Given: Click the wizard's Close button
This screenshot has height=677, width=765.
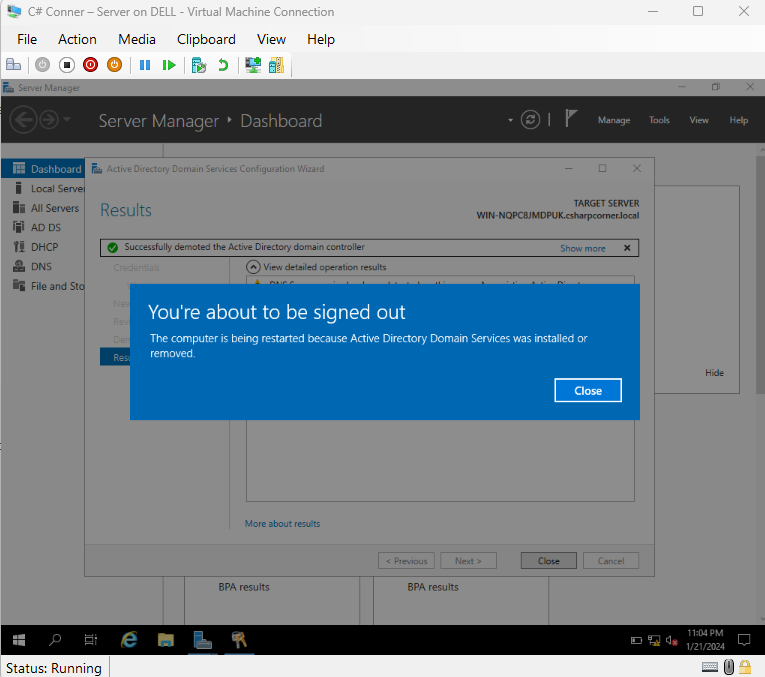Looking at the screenshot, I should point(548,560).
